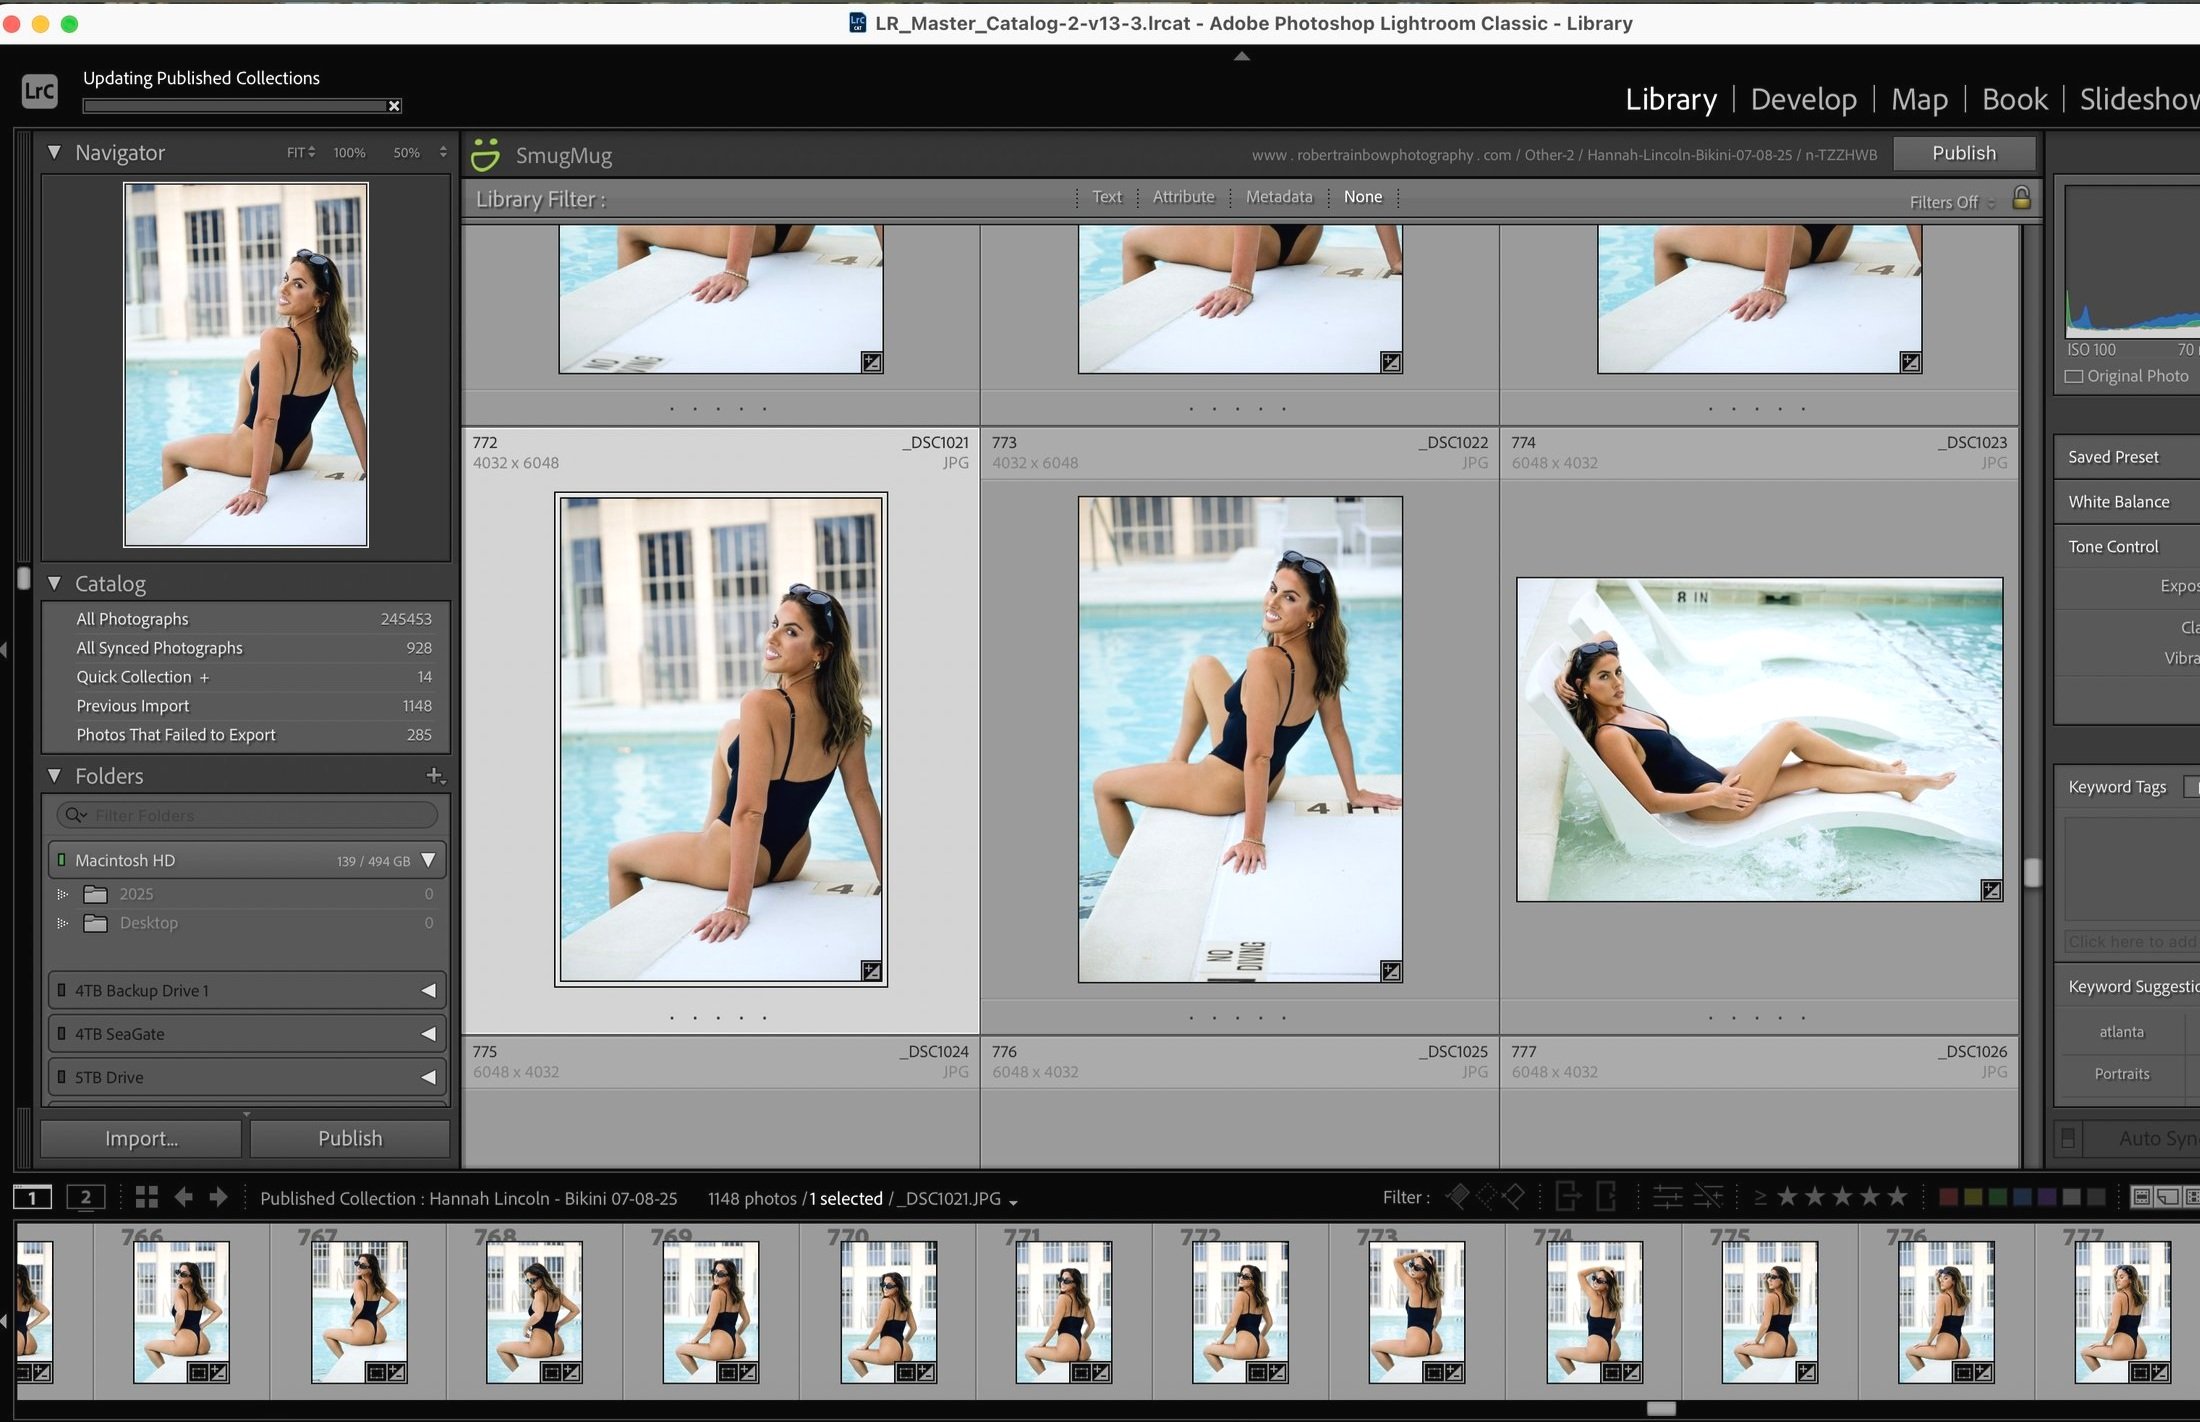Filter by red color label
2200x1422 pixels.
click(x=1948, y=1197)
